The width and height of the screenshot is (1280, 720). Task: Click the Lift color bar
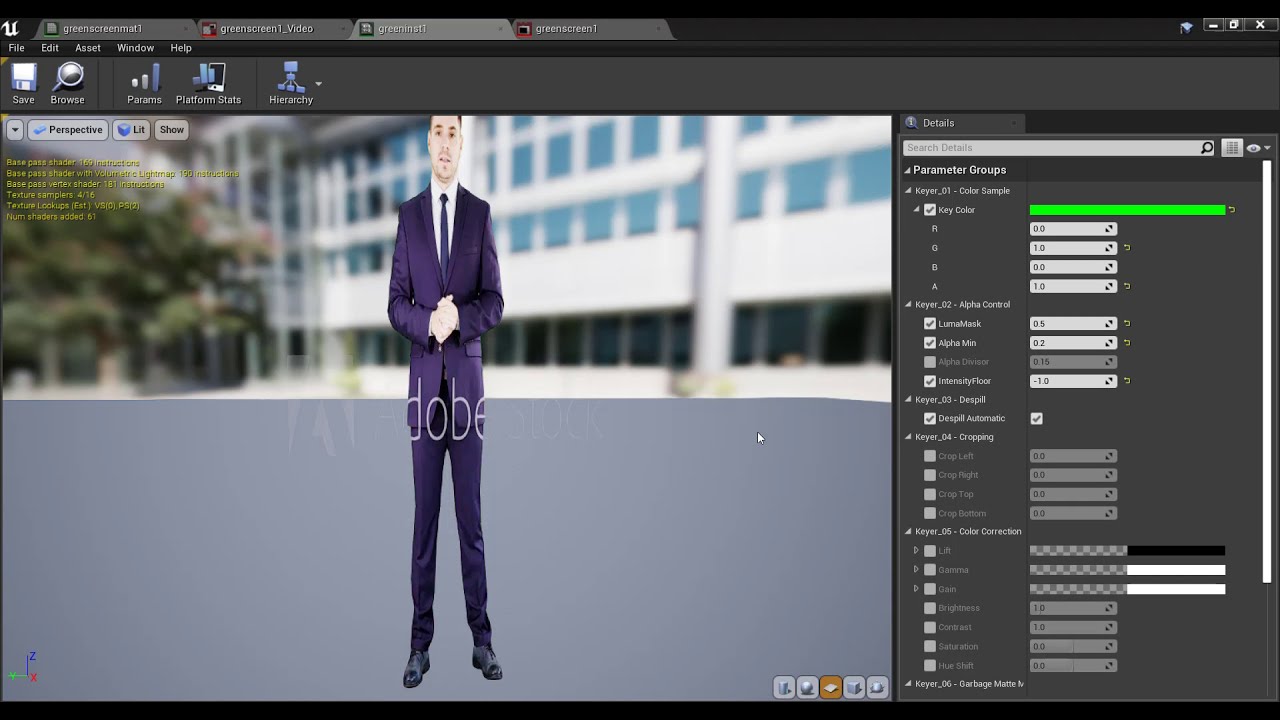click(1127, 551)
